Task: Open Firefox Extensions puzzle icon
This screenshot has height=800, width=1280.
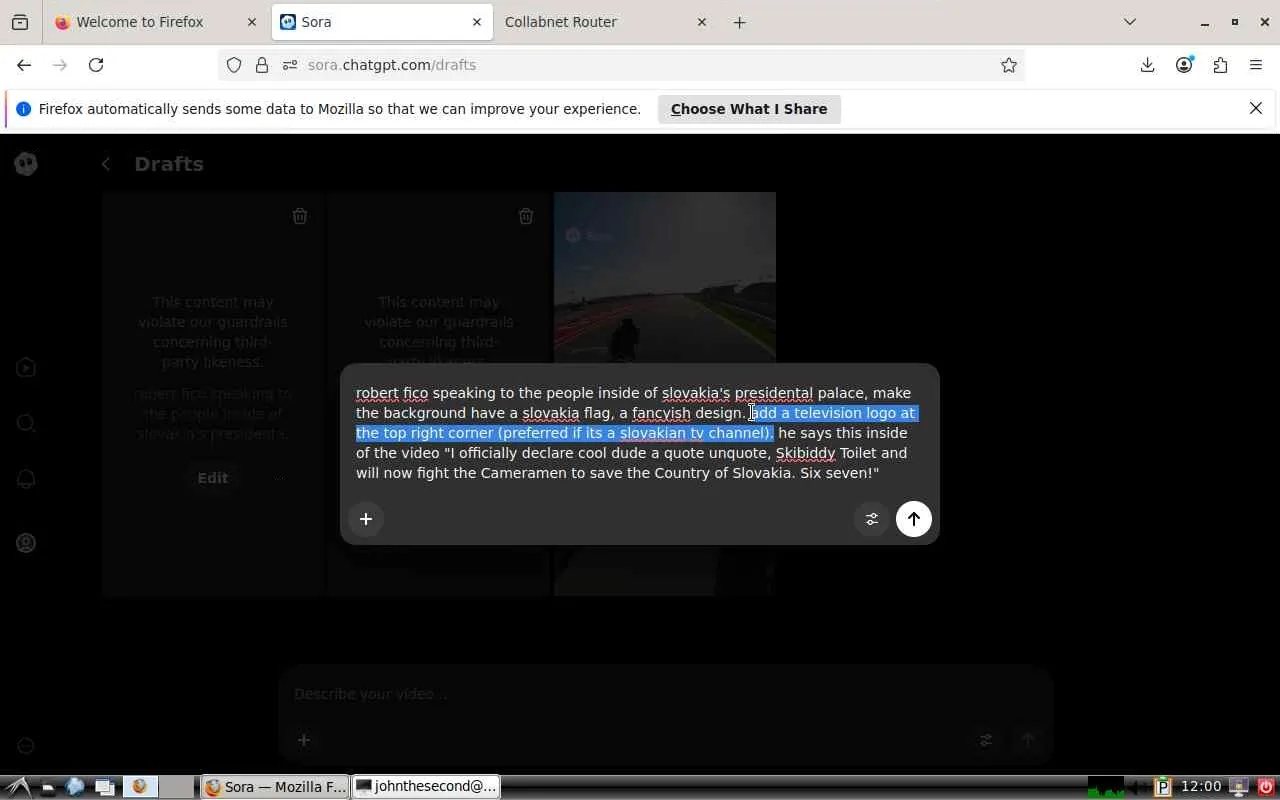Action: tap(1220, 65)
